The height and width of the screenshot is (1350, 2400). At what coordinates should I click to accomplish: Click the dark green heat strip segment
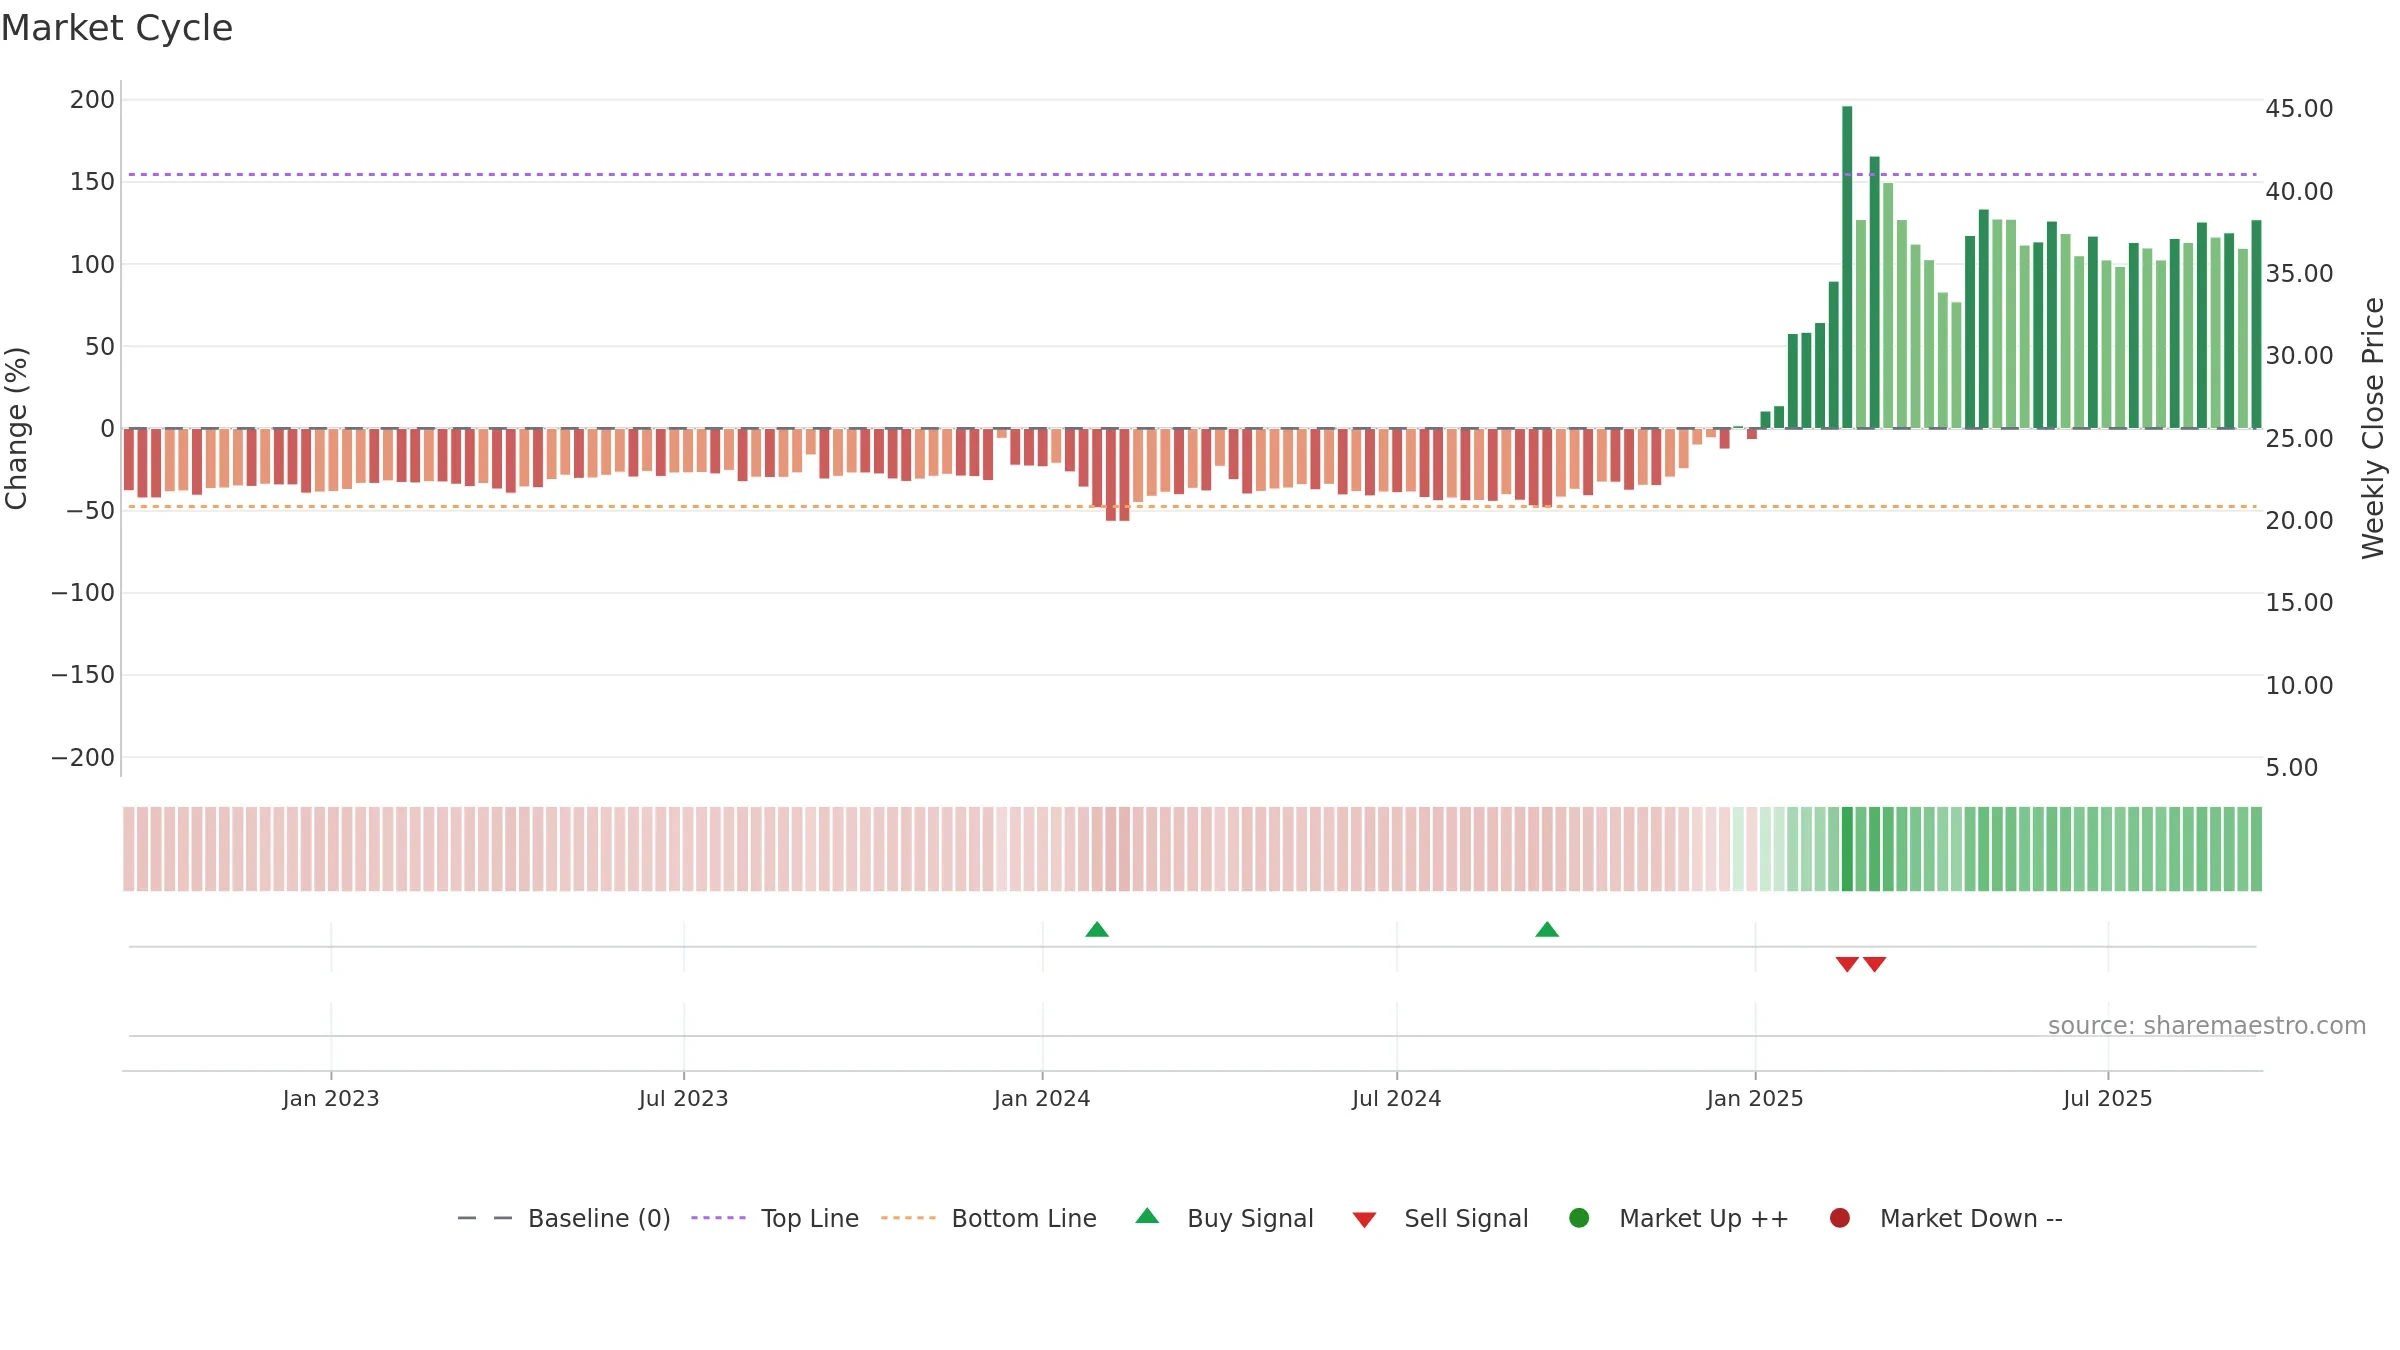click(1847, 849)
